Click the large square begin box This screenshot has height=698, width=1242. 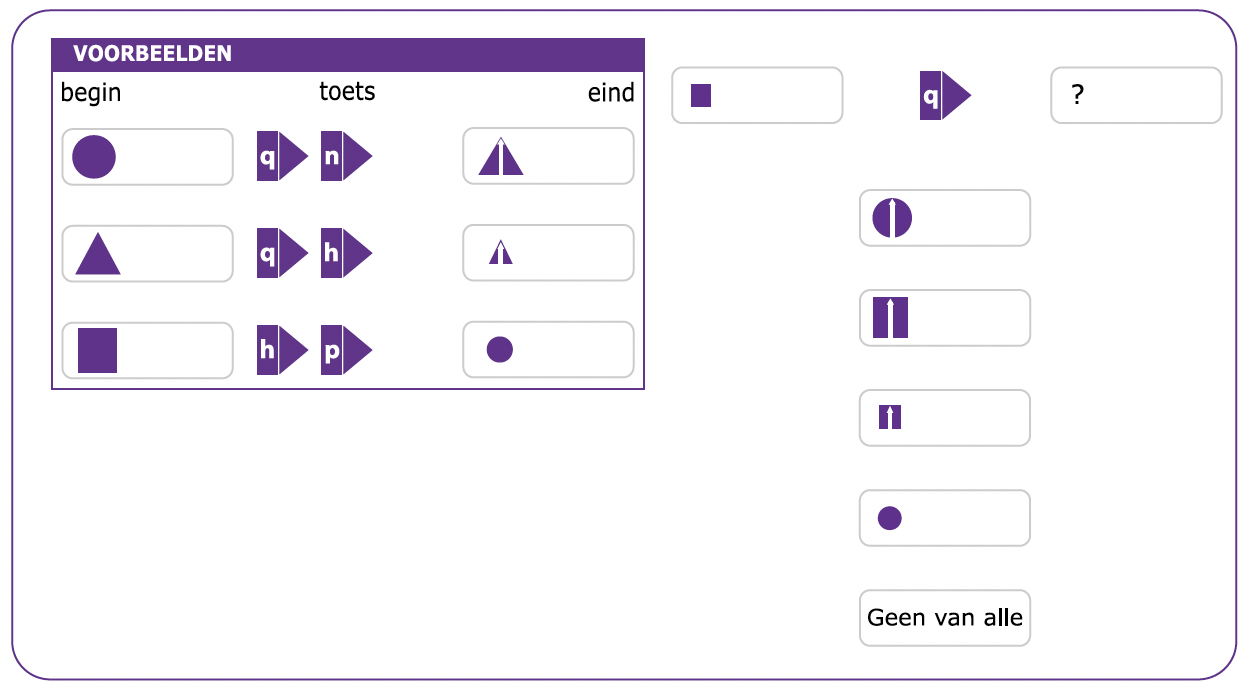[x=147, y=350]
